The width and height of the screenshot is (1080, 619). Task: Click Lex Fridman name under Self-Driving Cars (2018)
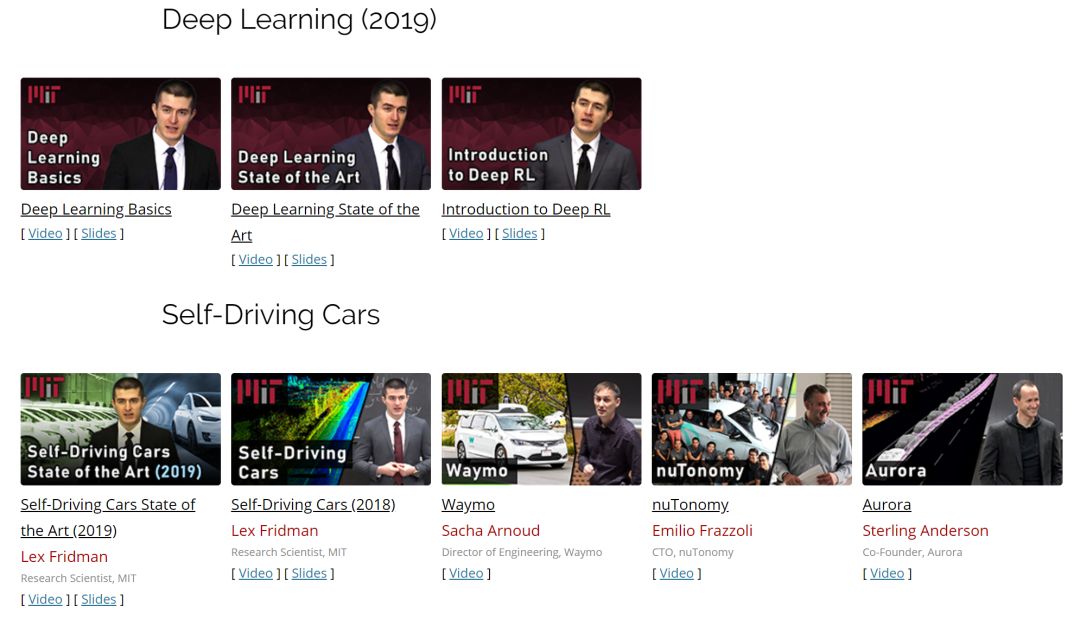[x=275, y=531]
